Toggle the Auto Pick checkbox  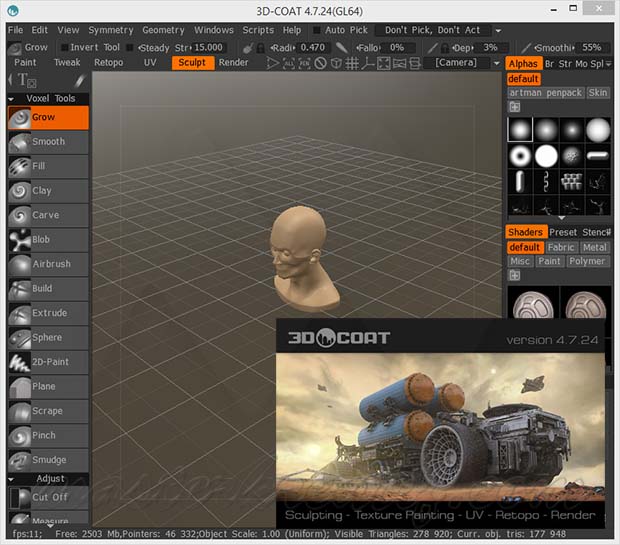pyautogui.click(x=317, y=30)
